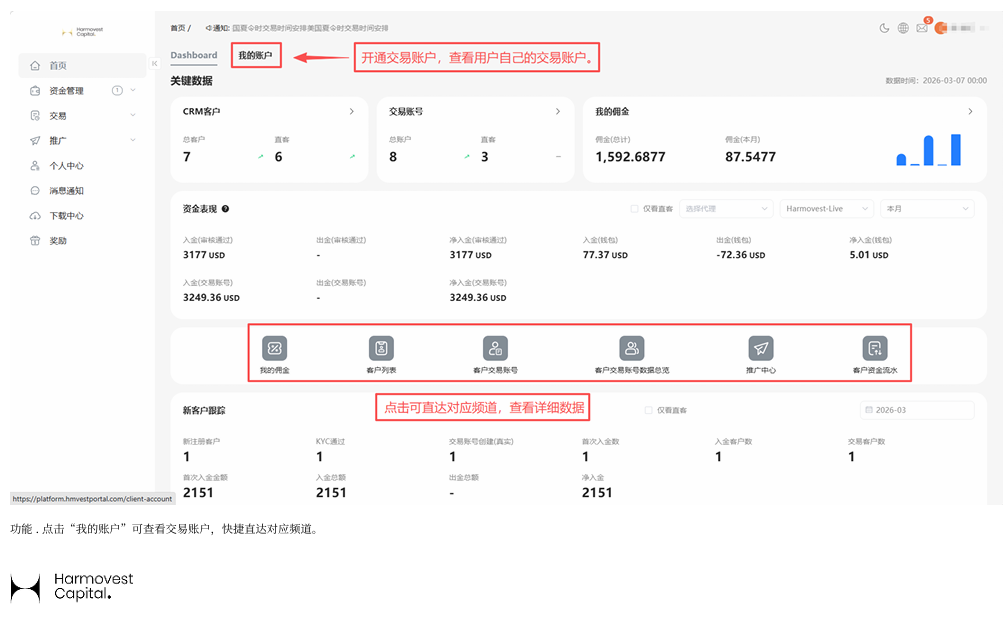
Task: Open 推广中心 shortcut icon
Action: click(761, 349)
